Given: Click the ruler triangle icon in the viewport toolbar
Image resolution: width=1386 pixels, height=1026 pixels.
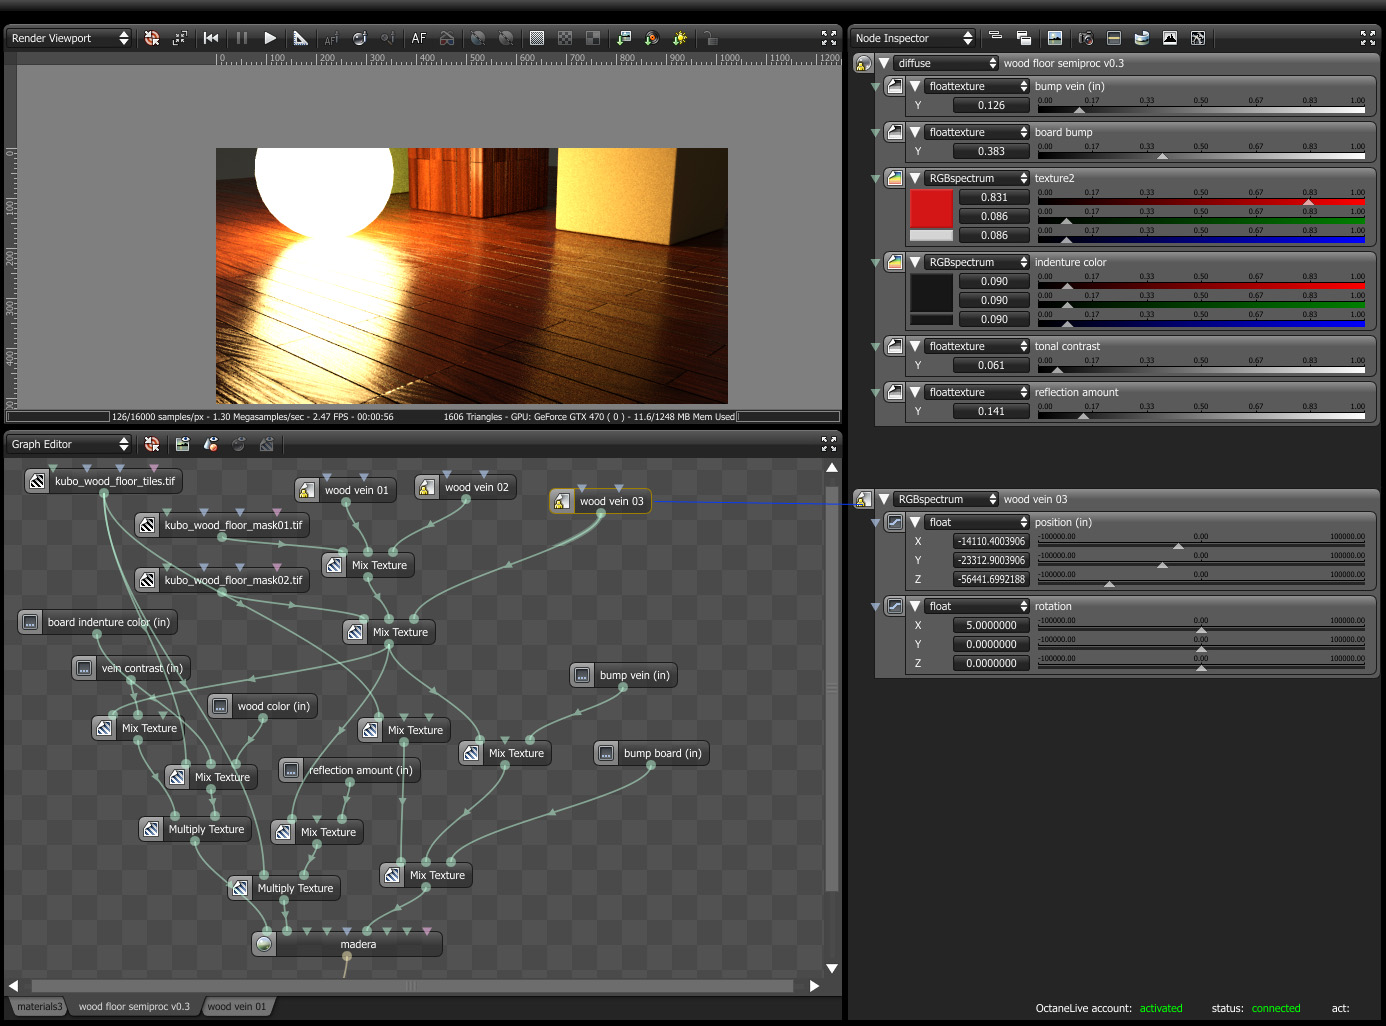Looking at the screenshot, I should 300,38.
